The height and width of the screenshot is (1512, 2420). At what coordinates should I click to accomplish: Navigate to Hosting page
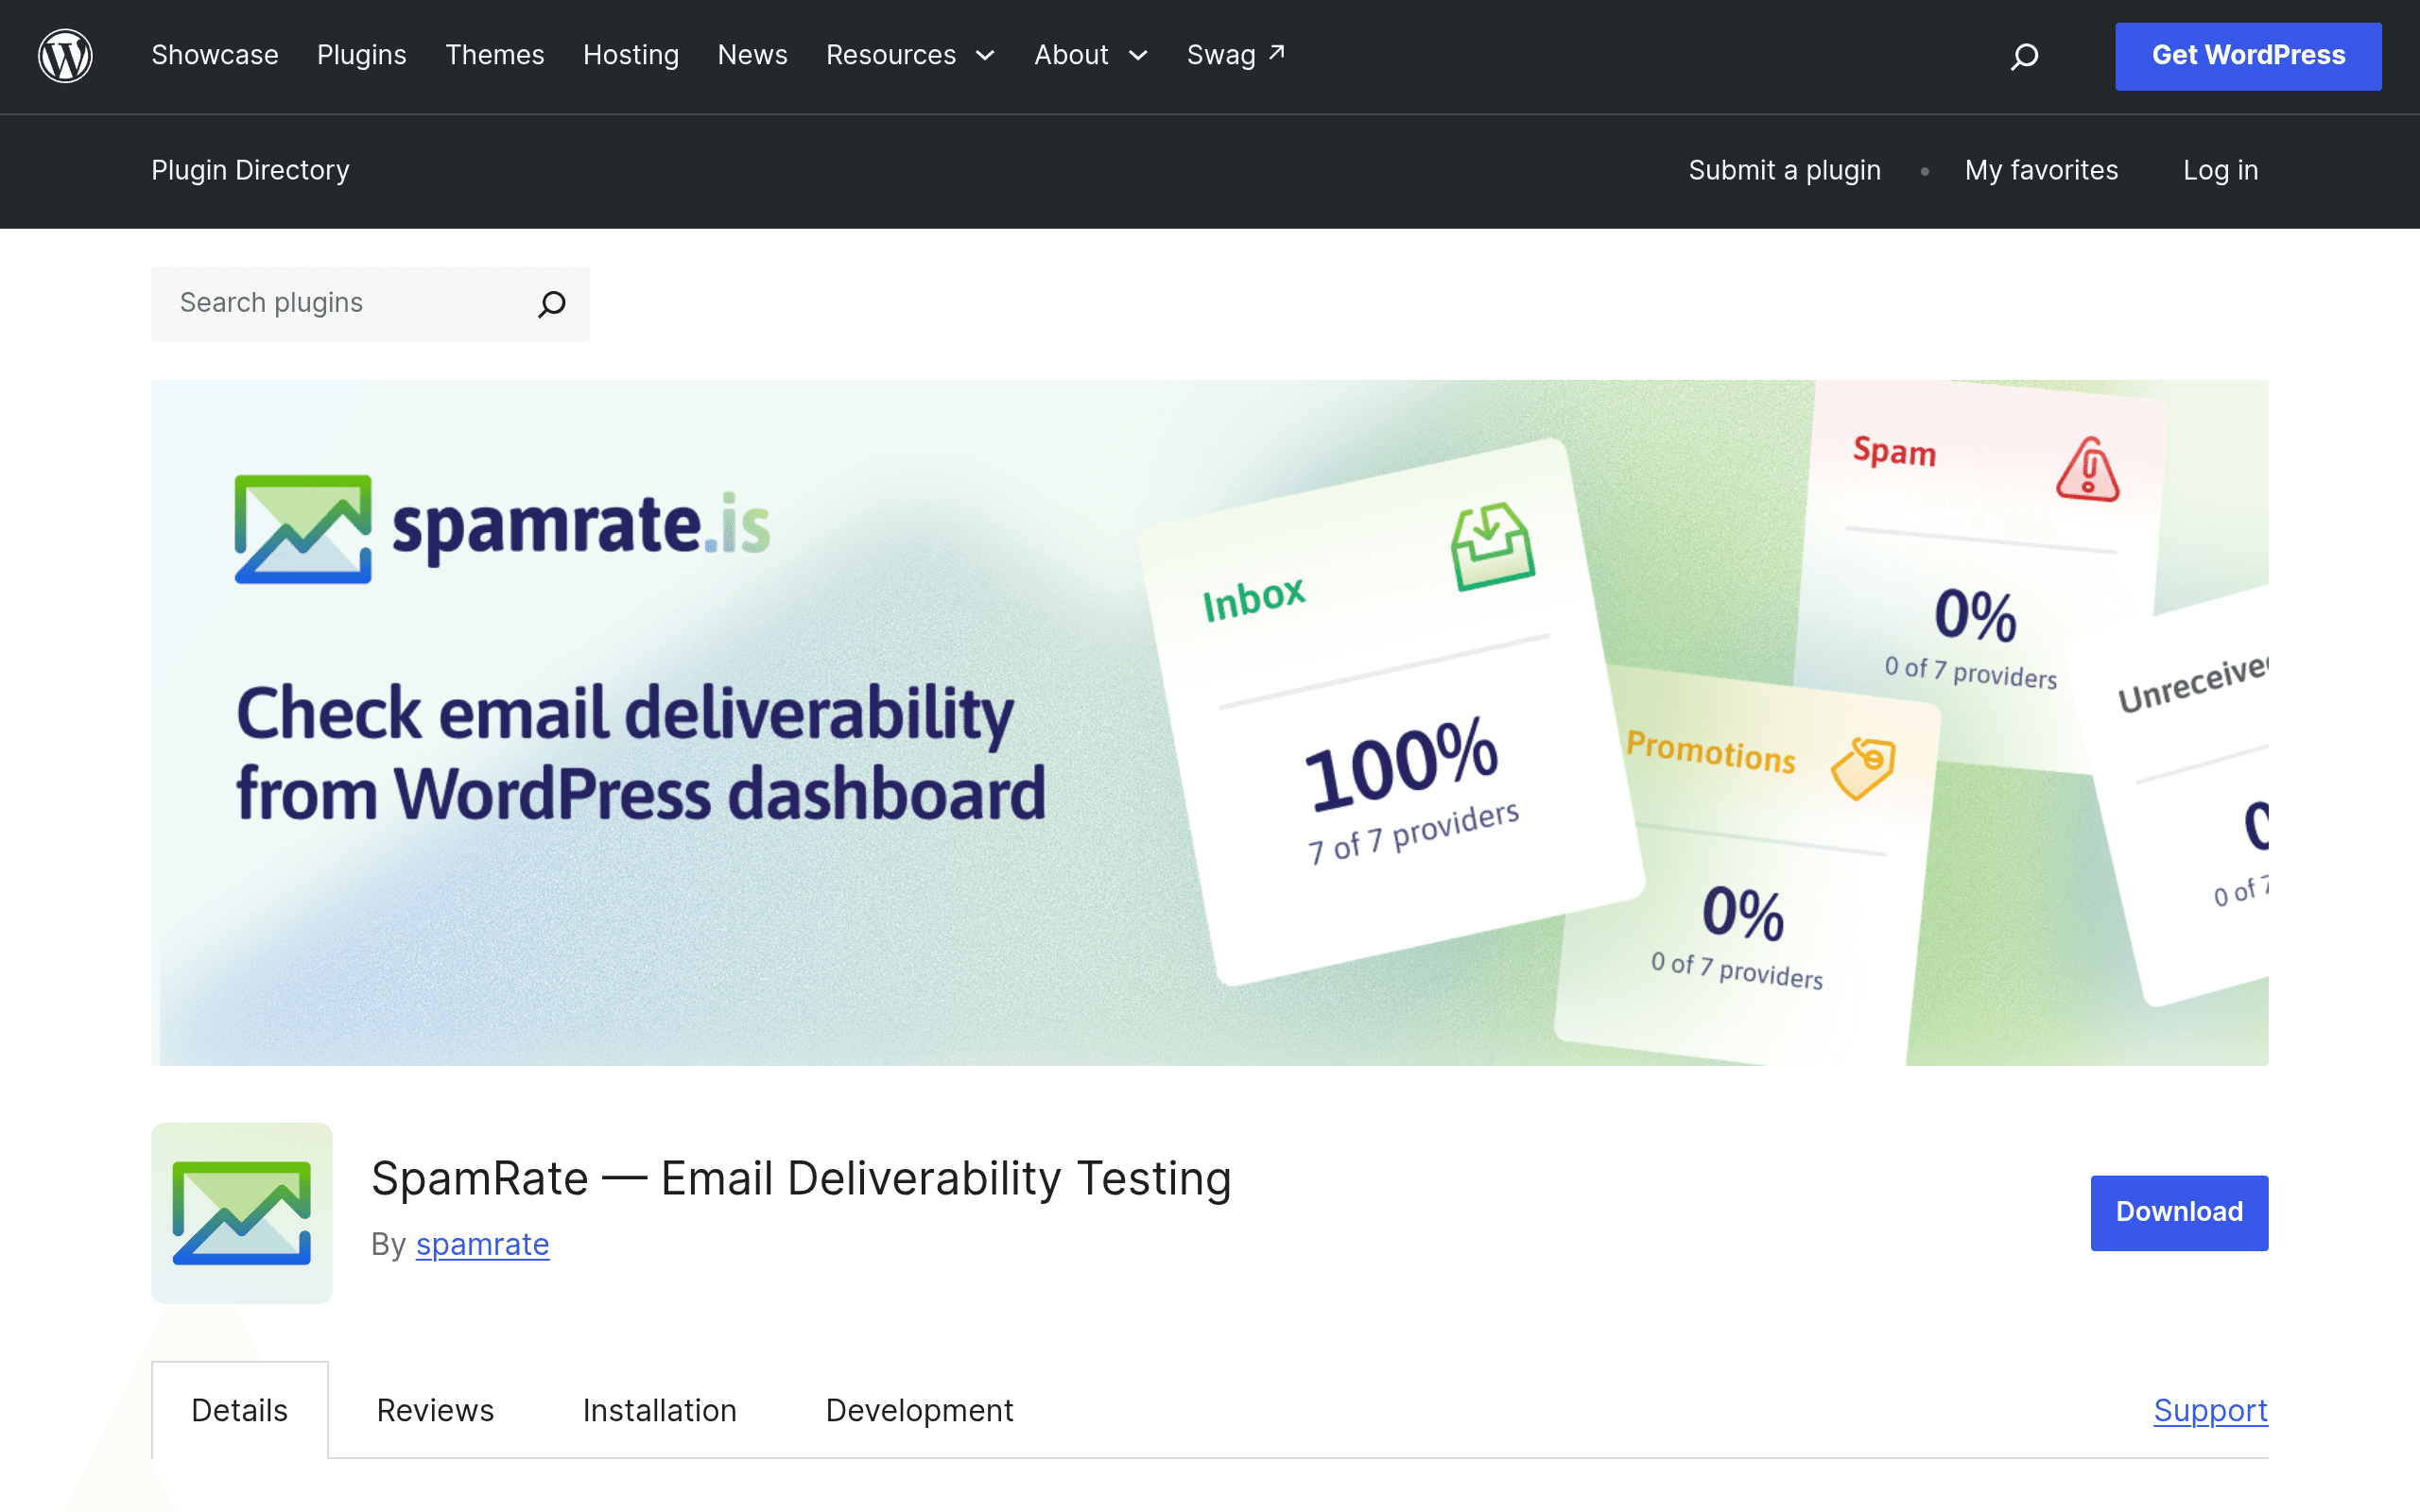coord(631,56)
